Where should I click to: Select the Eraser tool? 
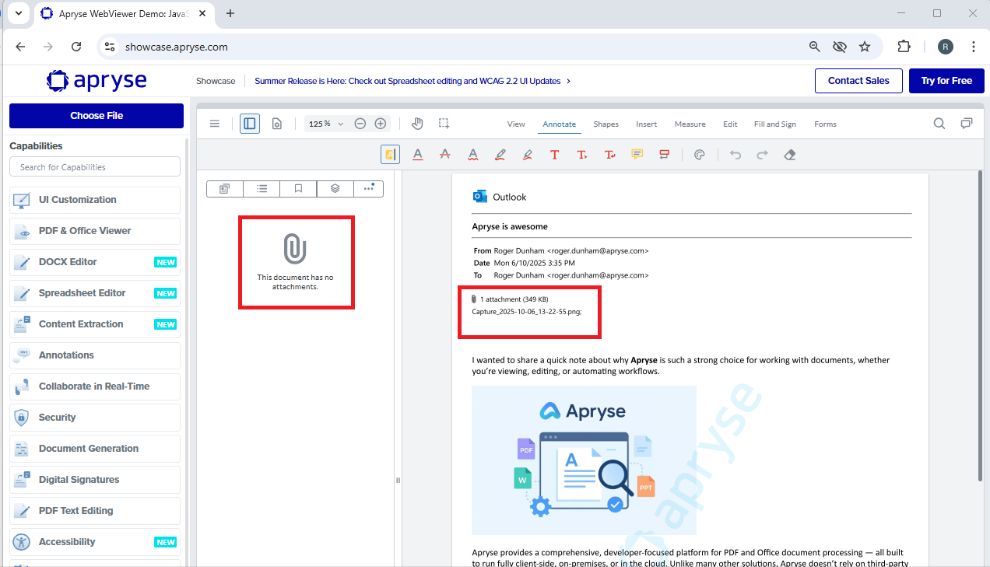pyautogui.click(x=790, y=155)
